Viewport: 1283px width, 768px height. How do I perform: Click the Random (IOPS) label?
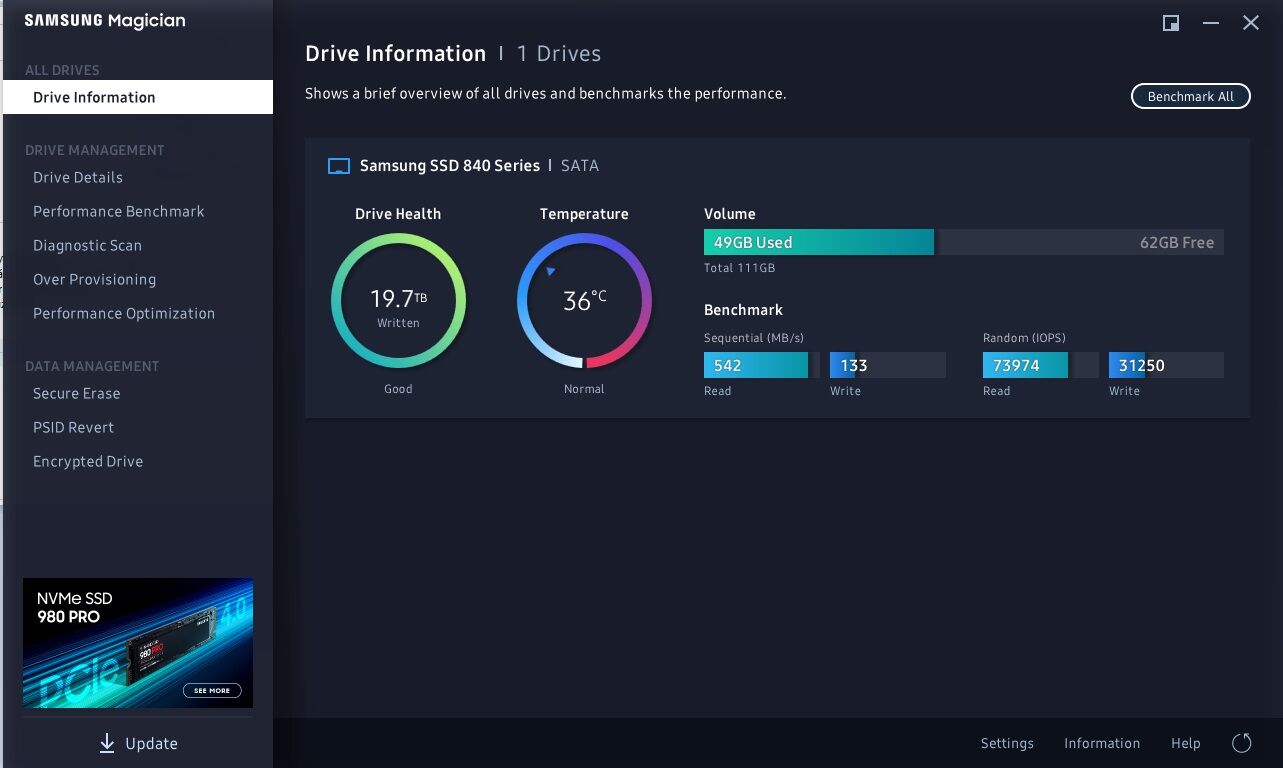point(1024,338)
